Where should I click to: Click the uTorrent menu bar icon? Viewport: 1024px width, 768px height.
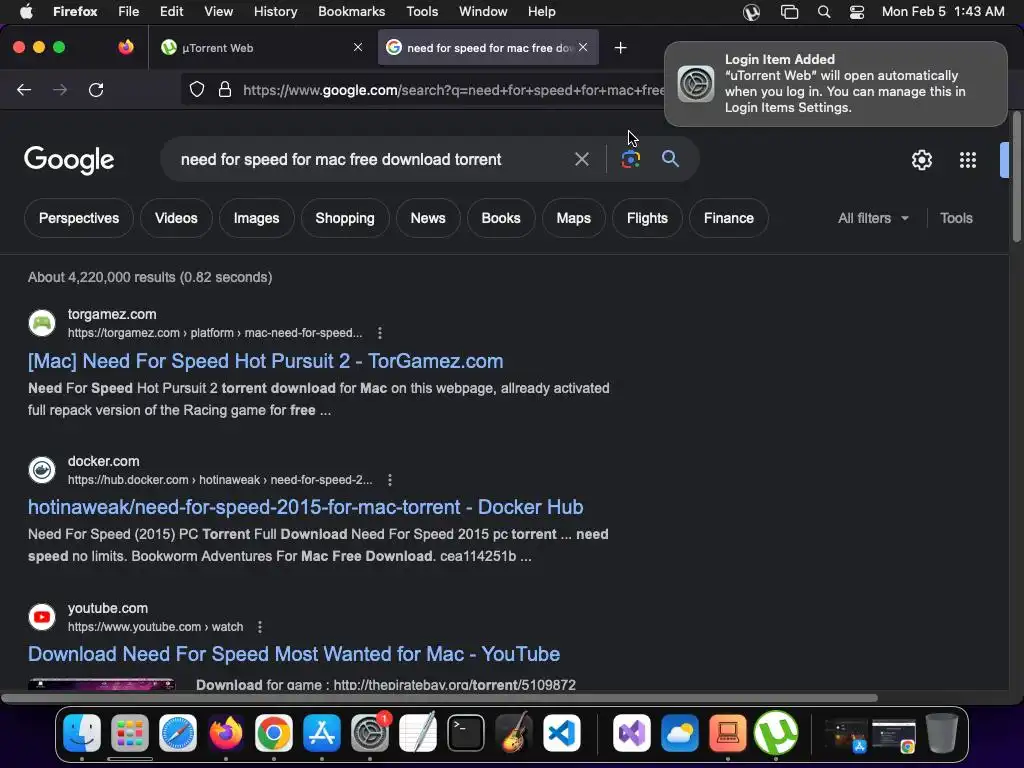[751, 12]
